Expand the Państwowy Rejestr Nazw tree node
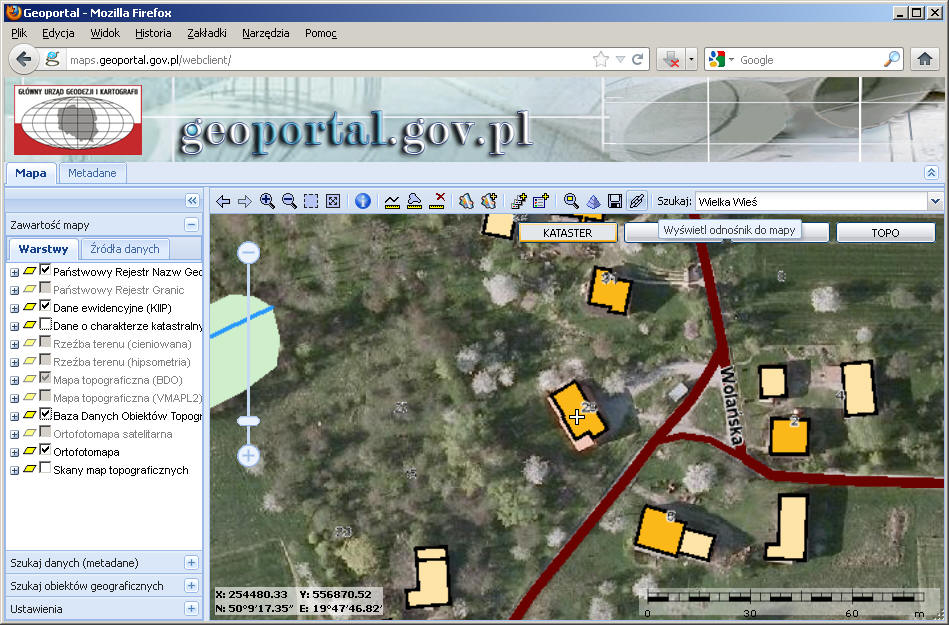Screen dimensions: 949x625 click(x=15, y=272)
